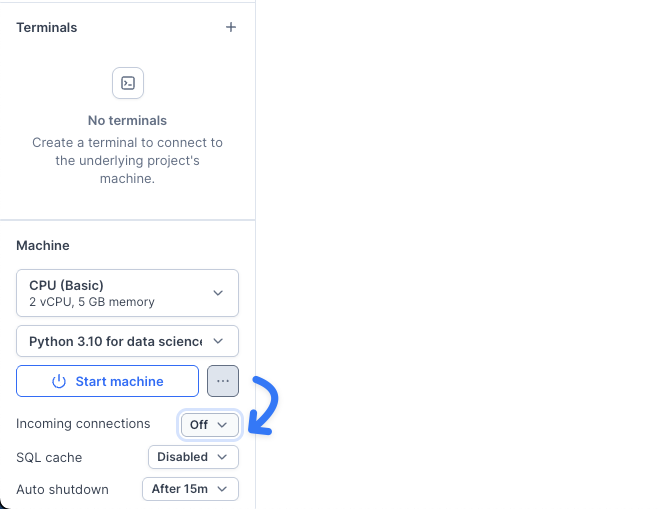Click the Auto shutdown label

62,489
